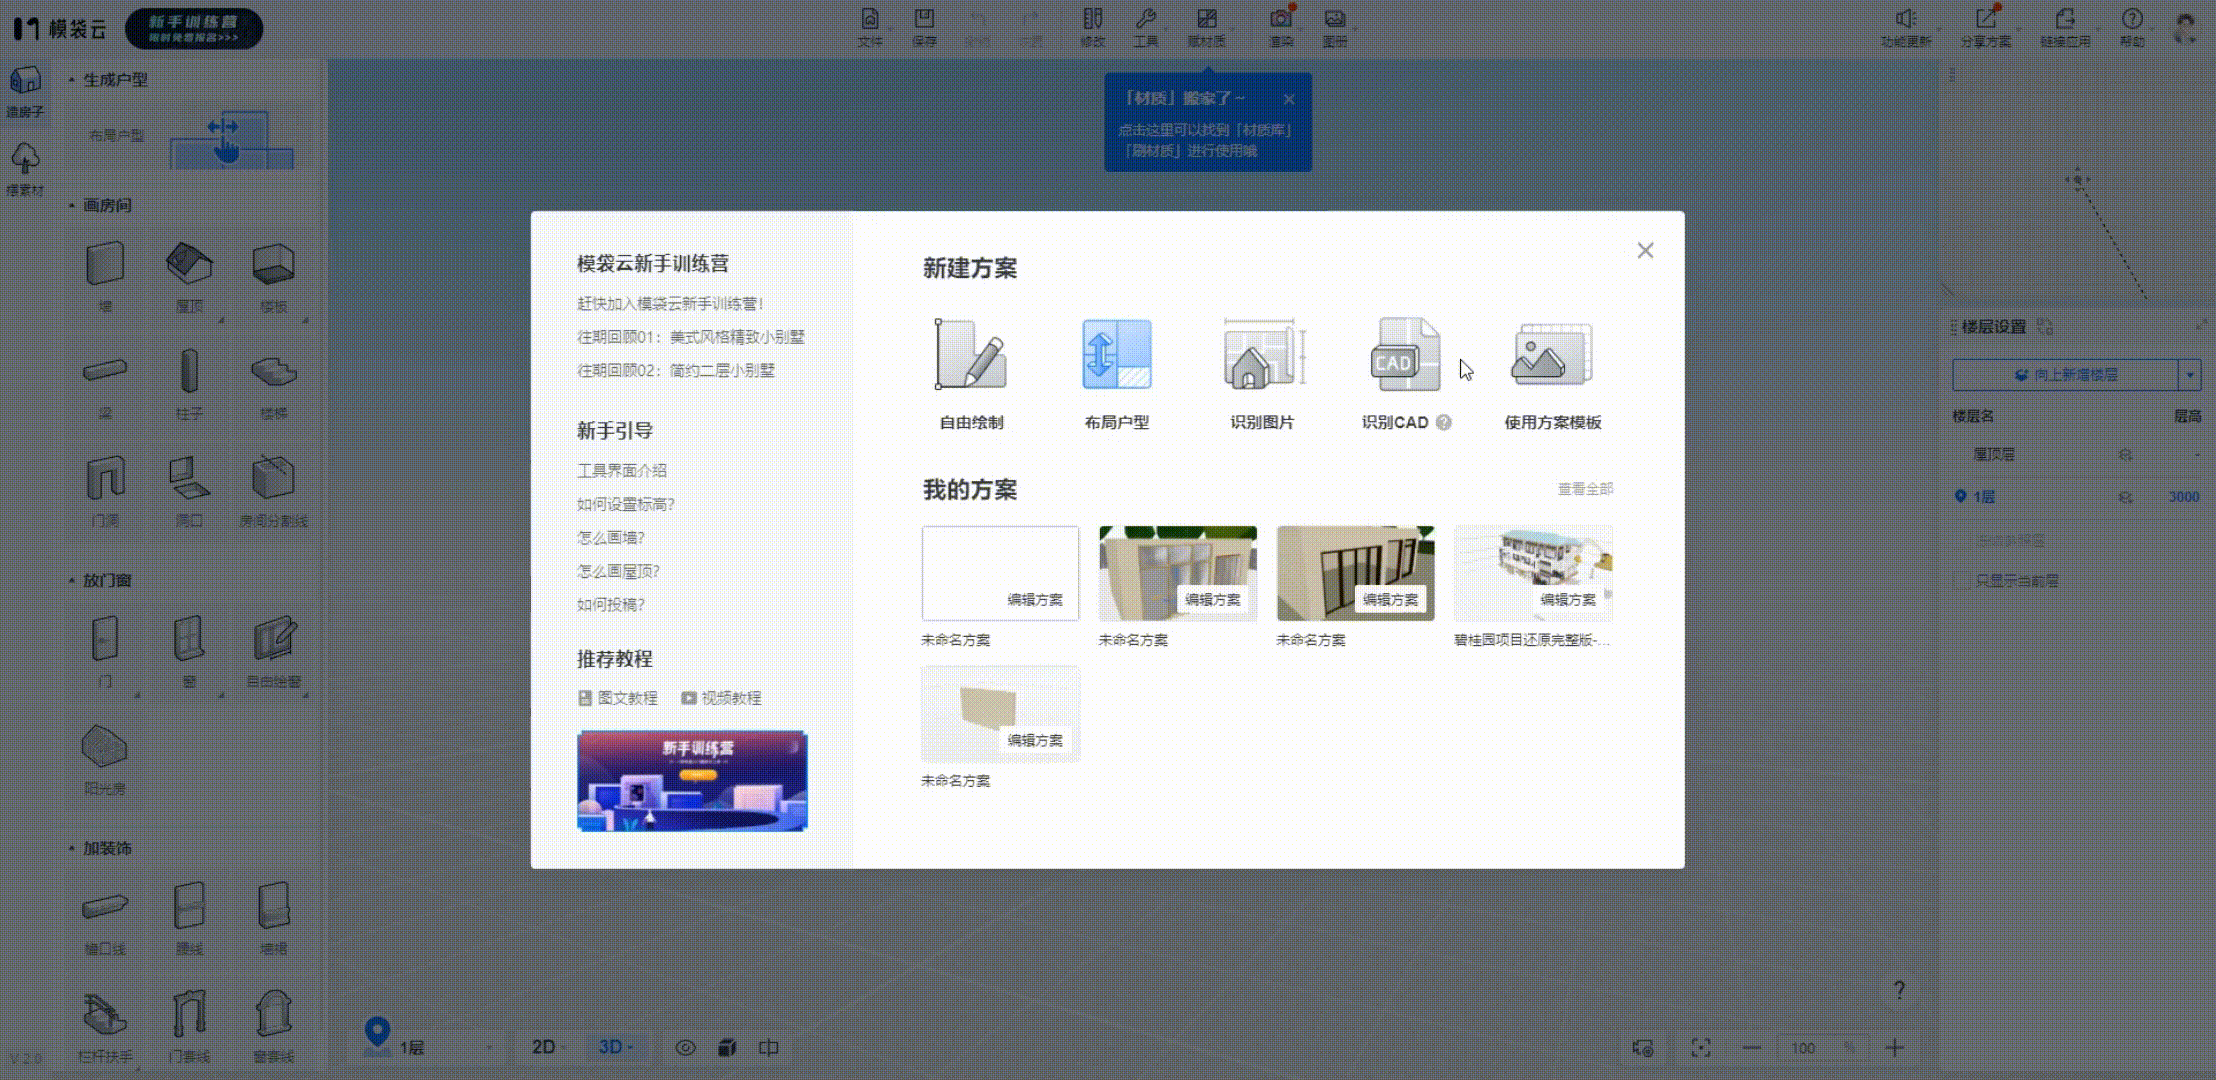Click the 查看全部 link under 我的方案
The image size is (2216, 1080).
[1585, 489]
